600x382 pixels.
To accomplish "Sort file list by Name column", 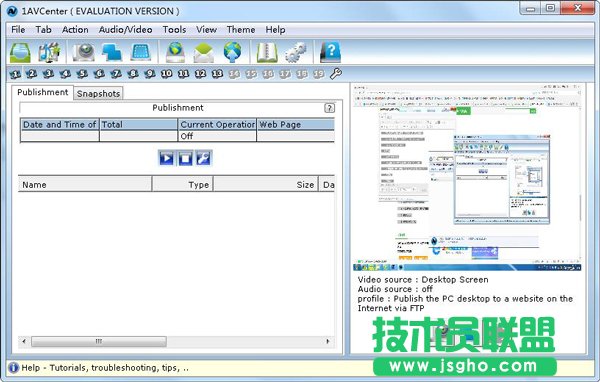I will coord(85,184).
